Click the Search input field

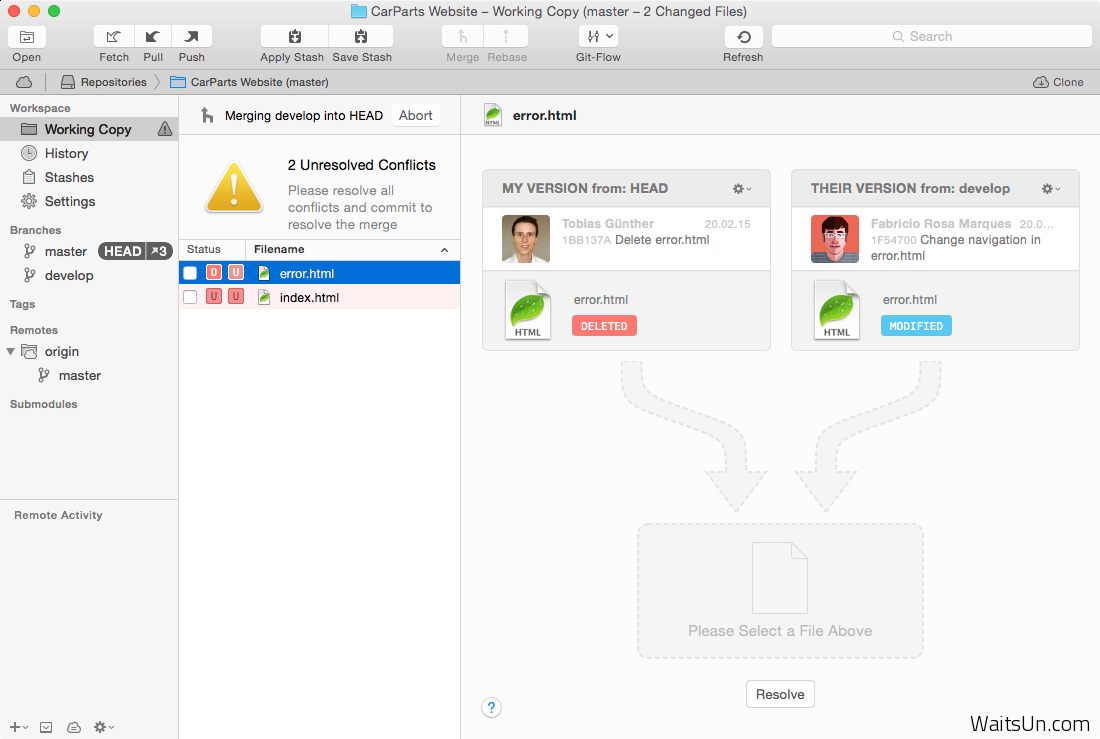click(931, 36)
